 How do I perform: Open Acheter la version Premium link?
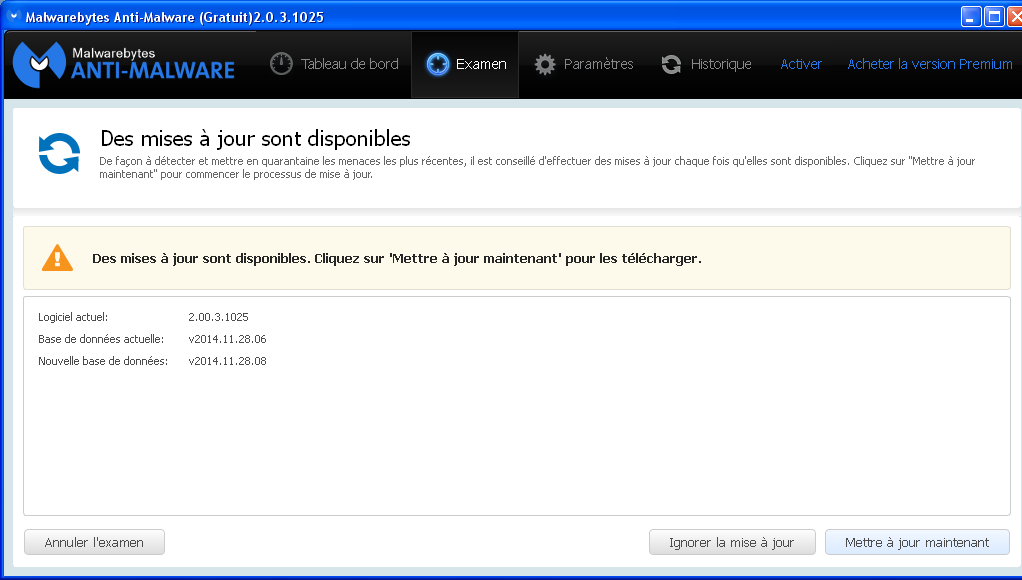pos(930,64)
